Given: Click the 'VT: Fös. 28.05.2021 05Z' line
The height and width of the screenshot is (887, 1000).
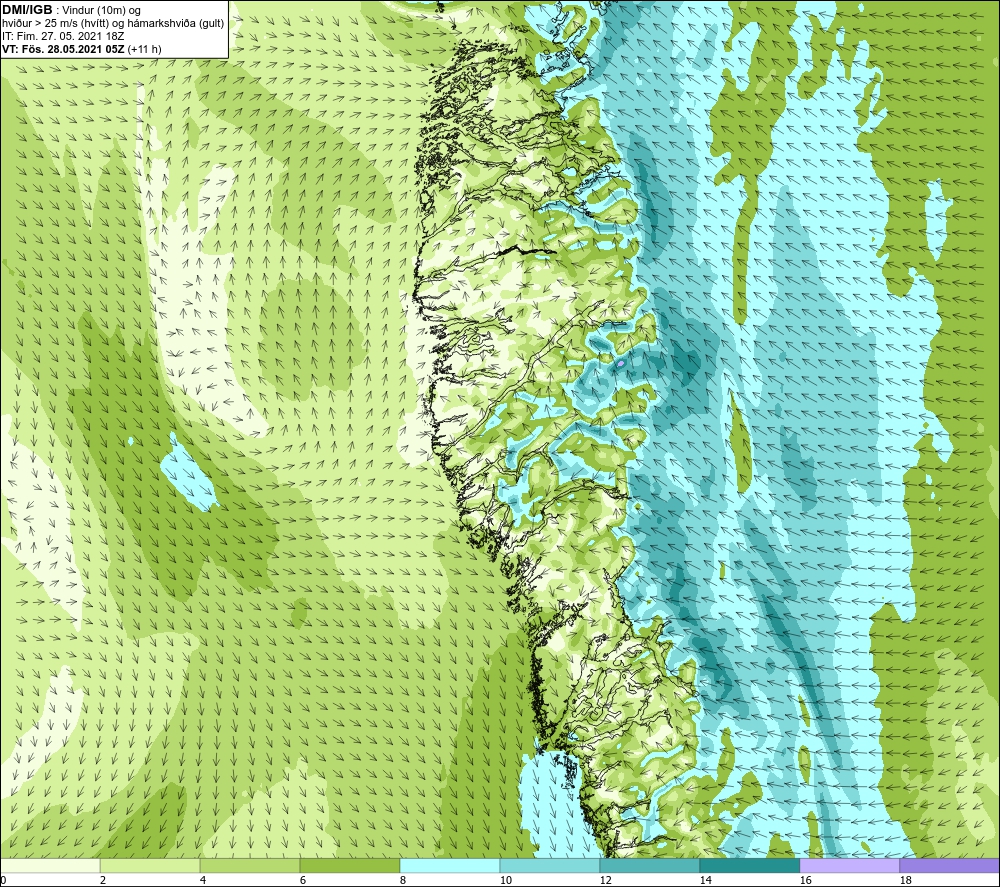Looking at the screenshot, I should coord(63,49).
